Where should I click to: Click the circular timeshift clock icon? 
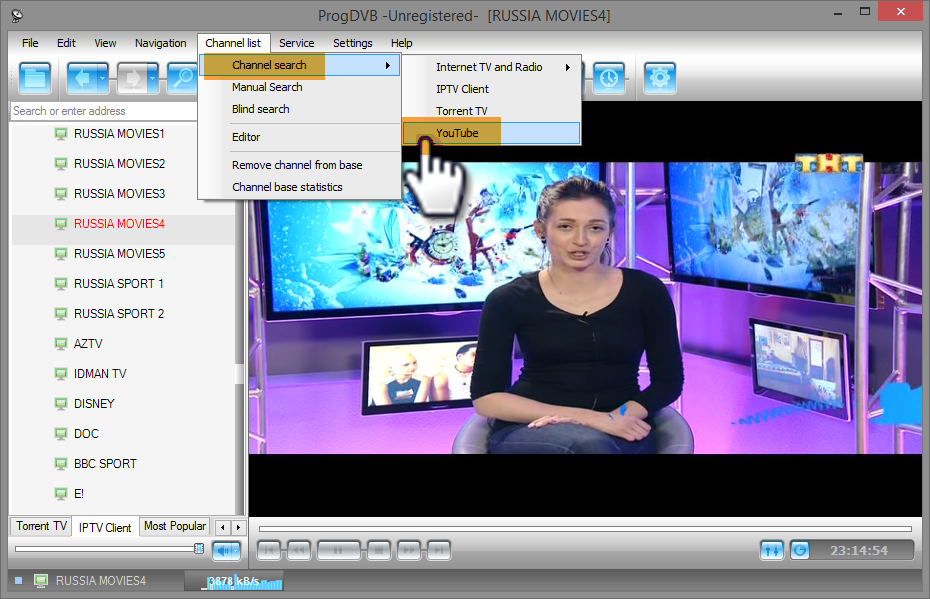pos(800,550)
